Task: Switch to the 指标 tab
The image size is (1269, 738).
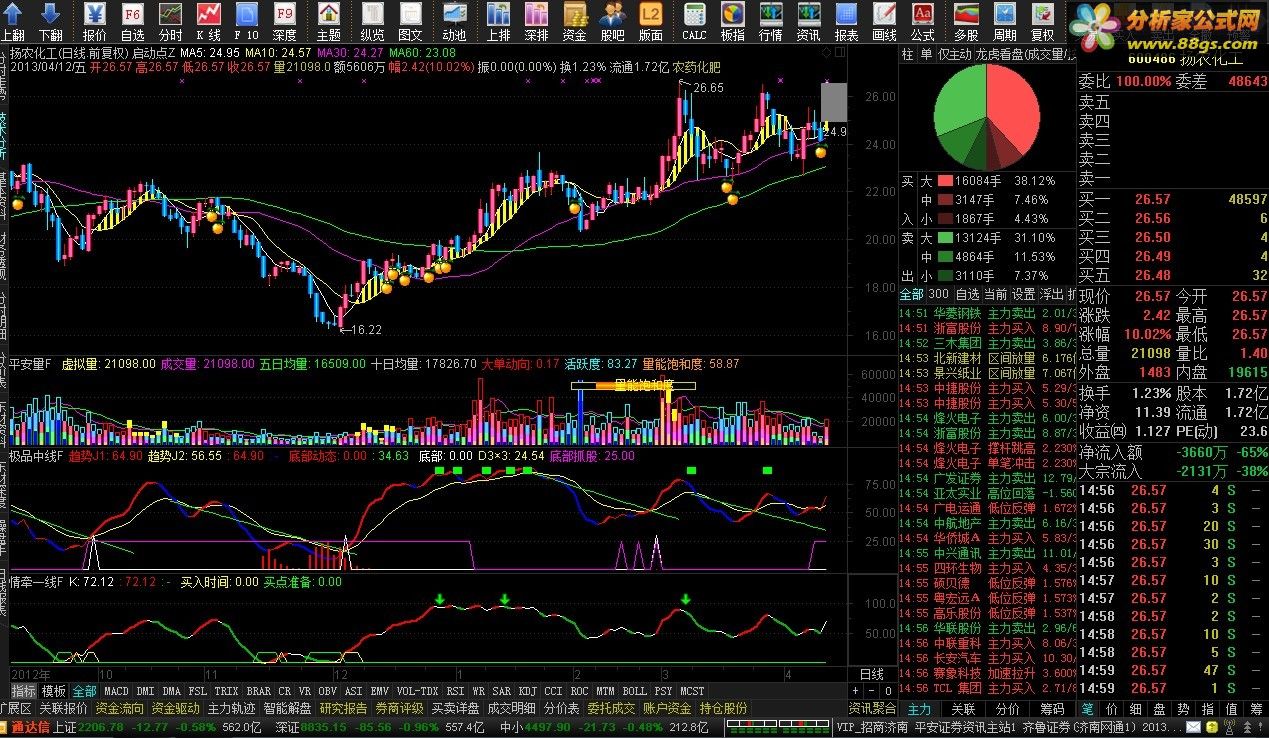Action: (23, 691)
